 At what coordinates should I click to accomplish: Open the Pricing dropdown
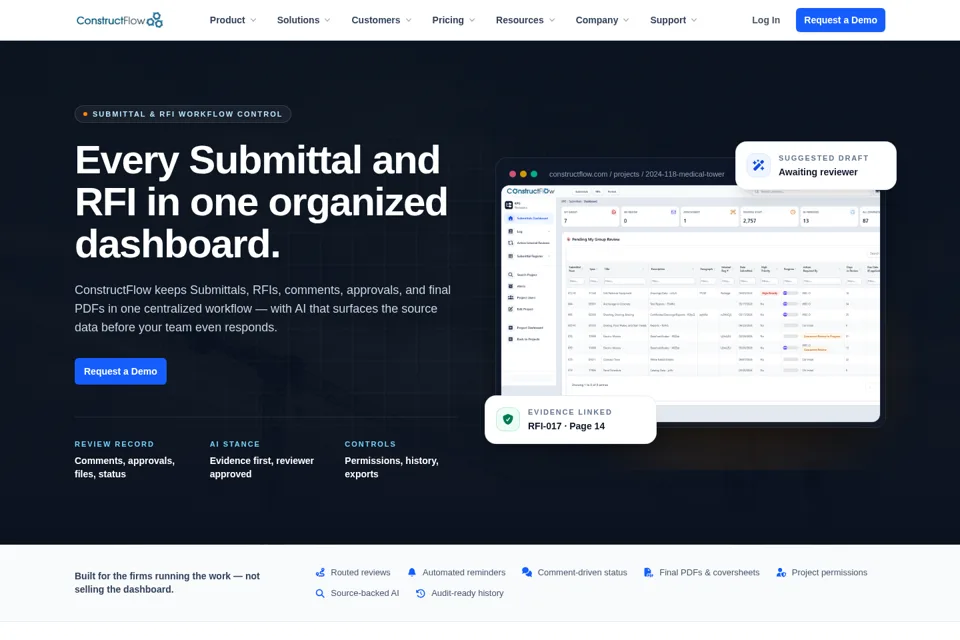click(x=454, y=20)
